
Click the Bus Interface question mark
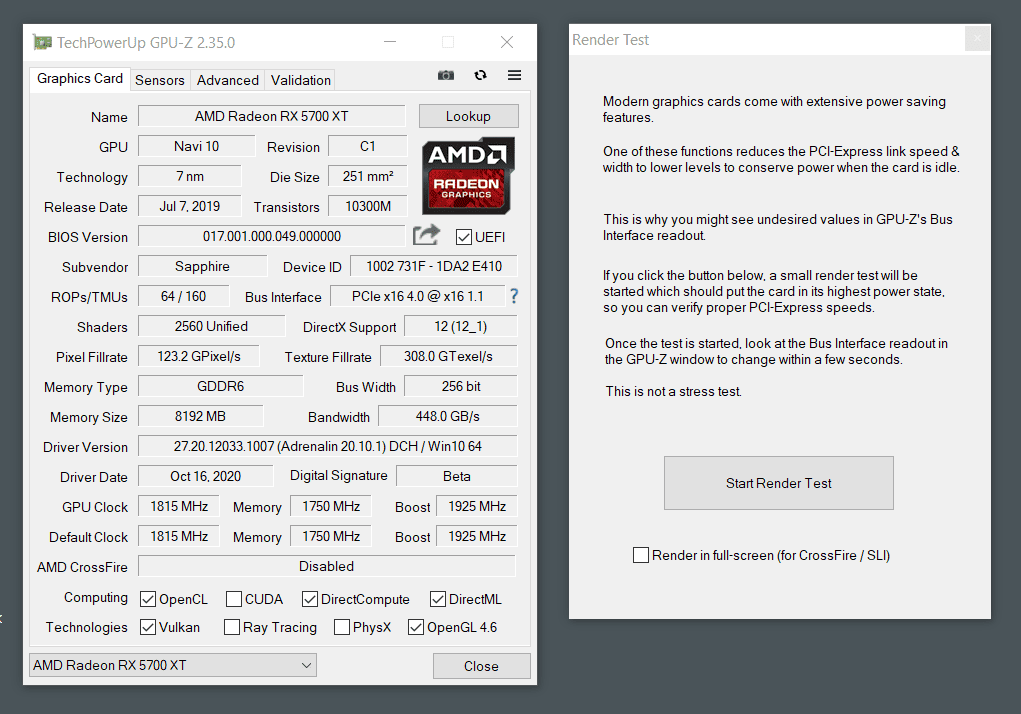coord(514,296)
